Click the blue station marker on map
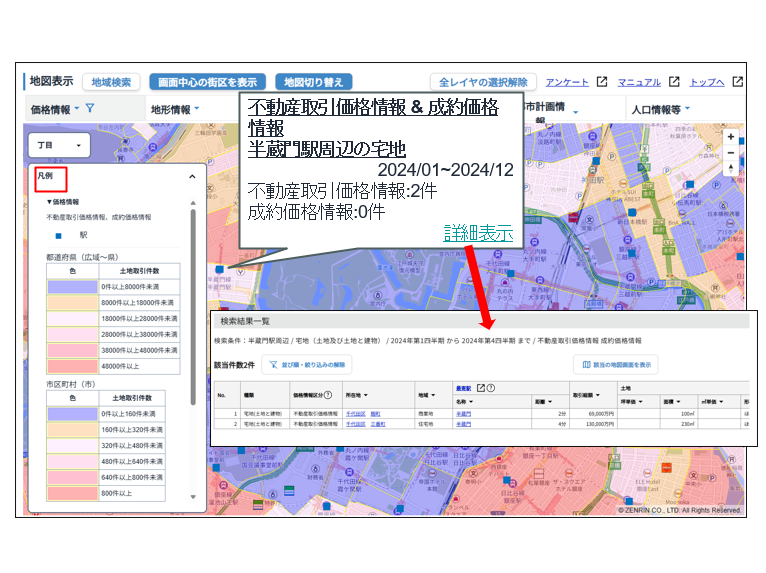766x573 pixels. coord(219,269)
